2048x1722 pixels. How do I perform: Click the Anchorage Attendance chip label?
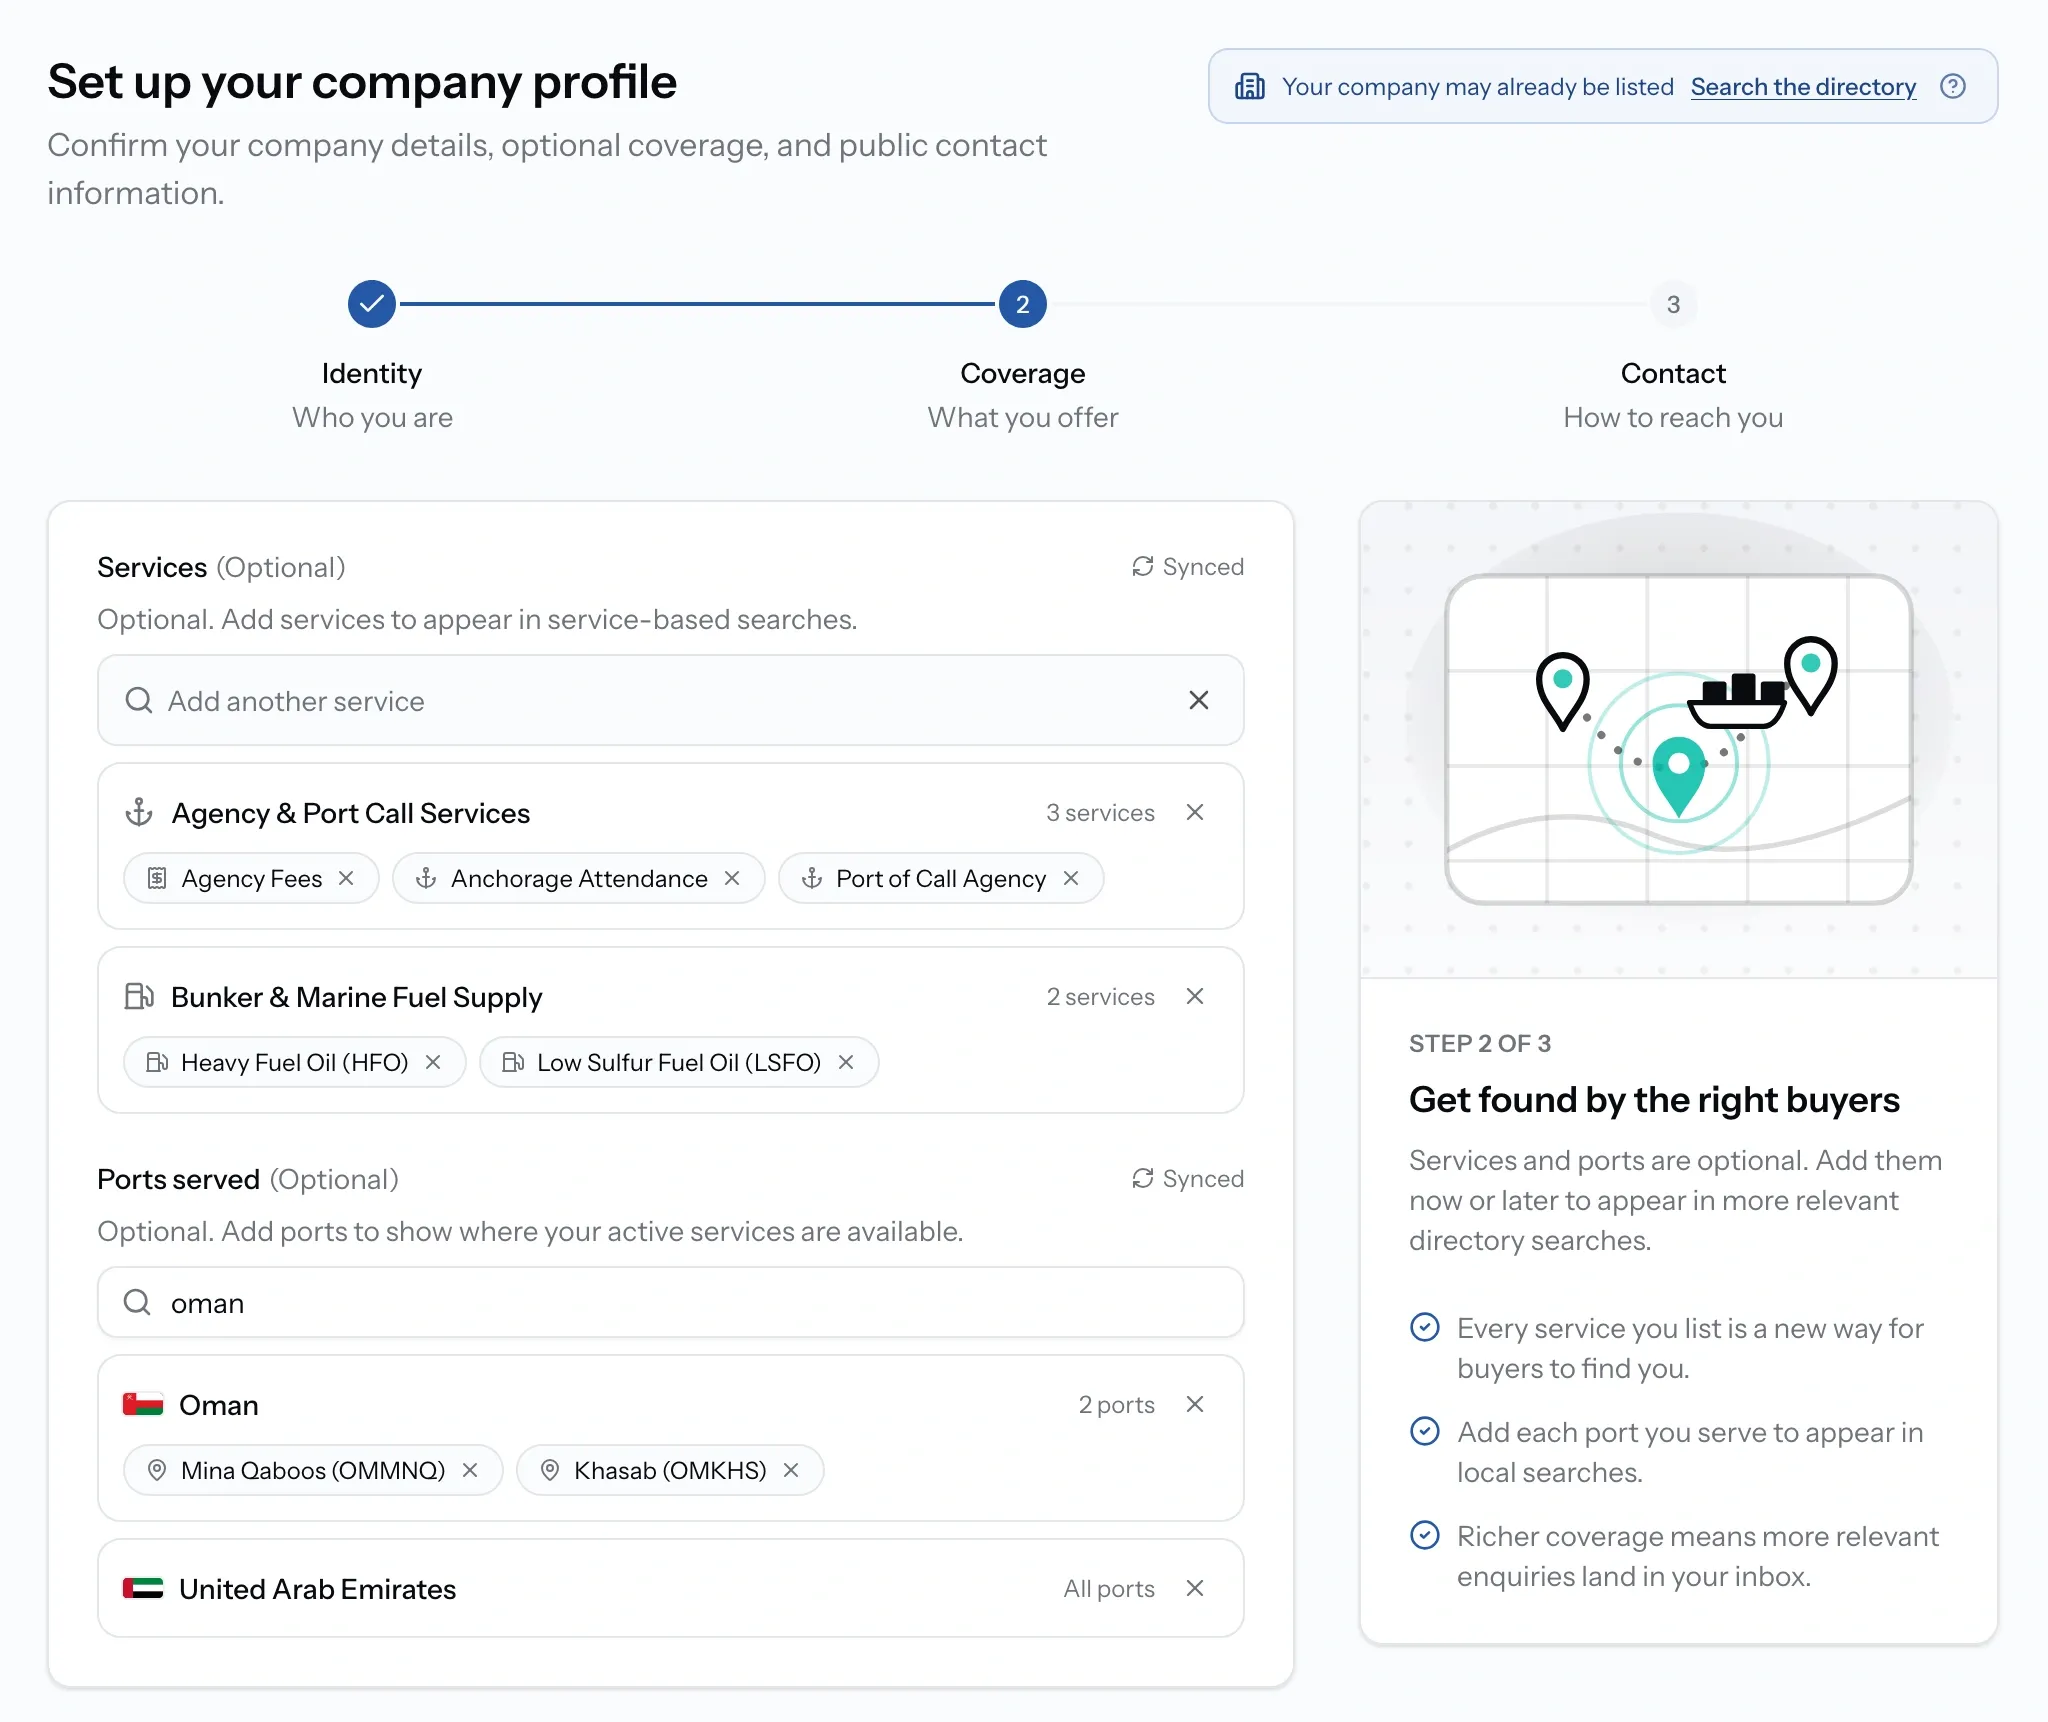pyautogui.click(x=579, y=878)
